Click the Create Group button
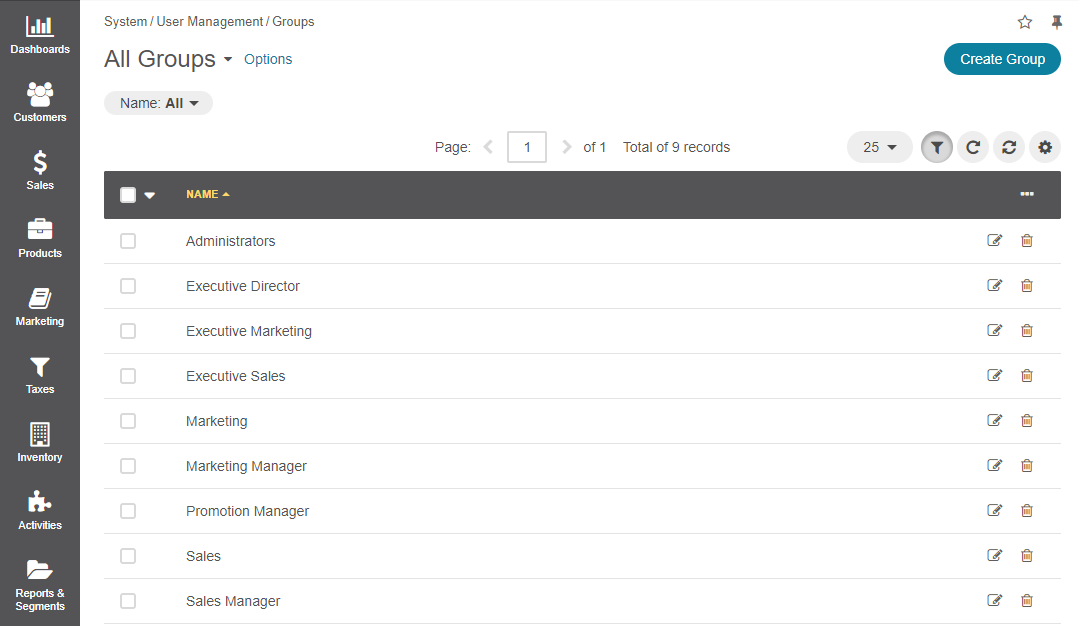The image size is (1079, 626). pos(1002,59)
